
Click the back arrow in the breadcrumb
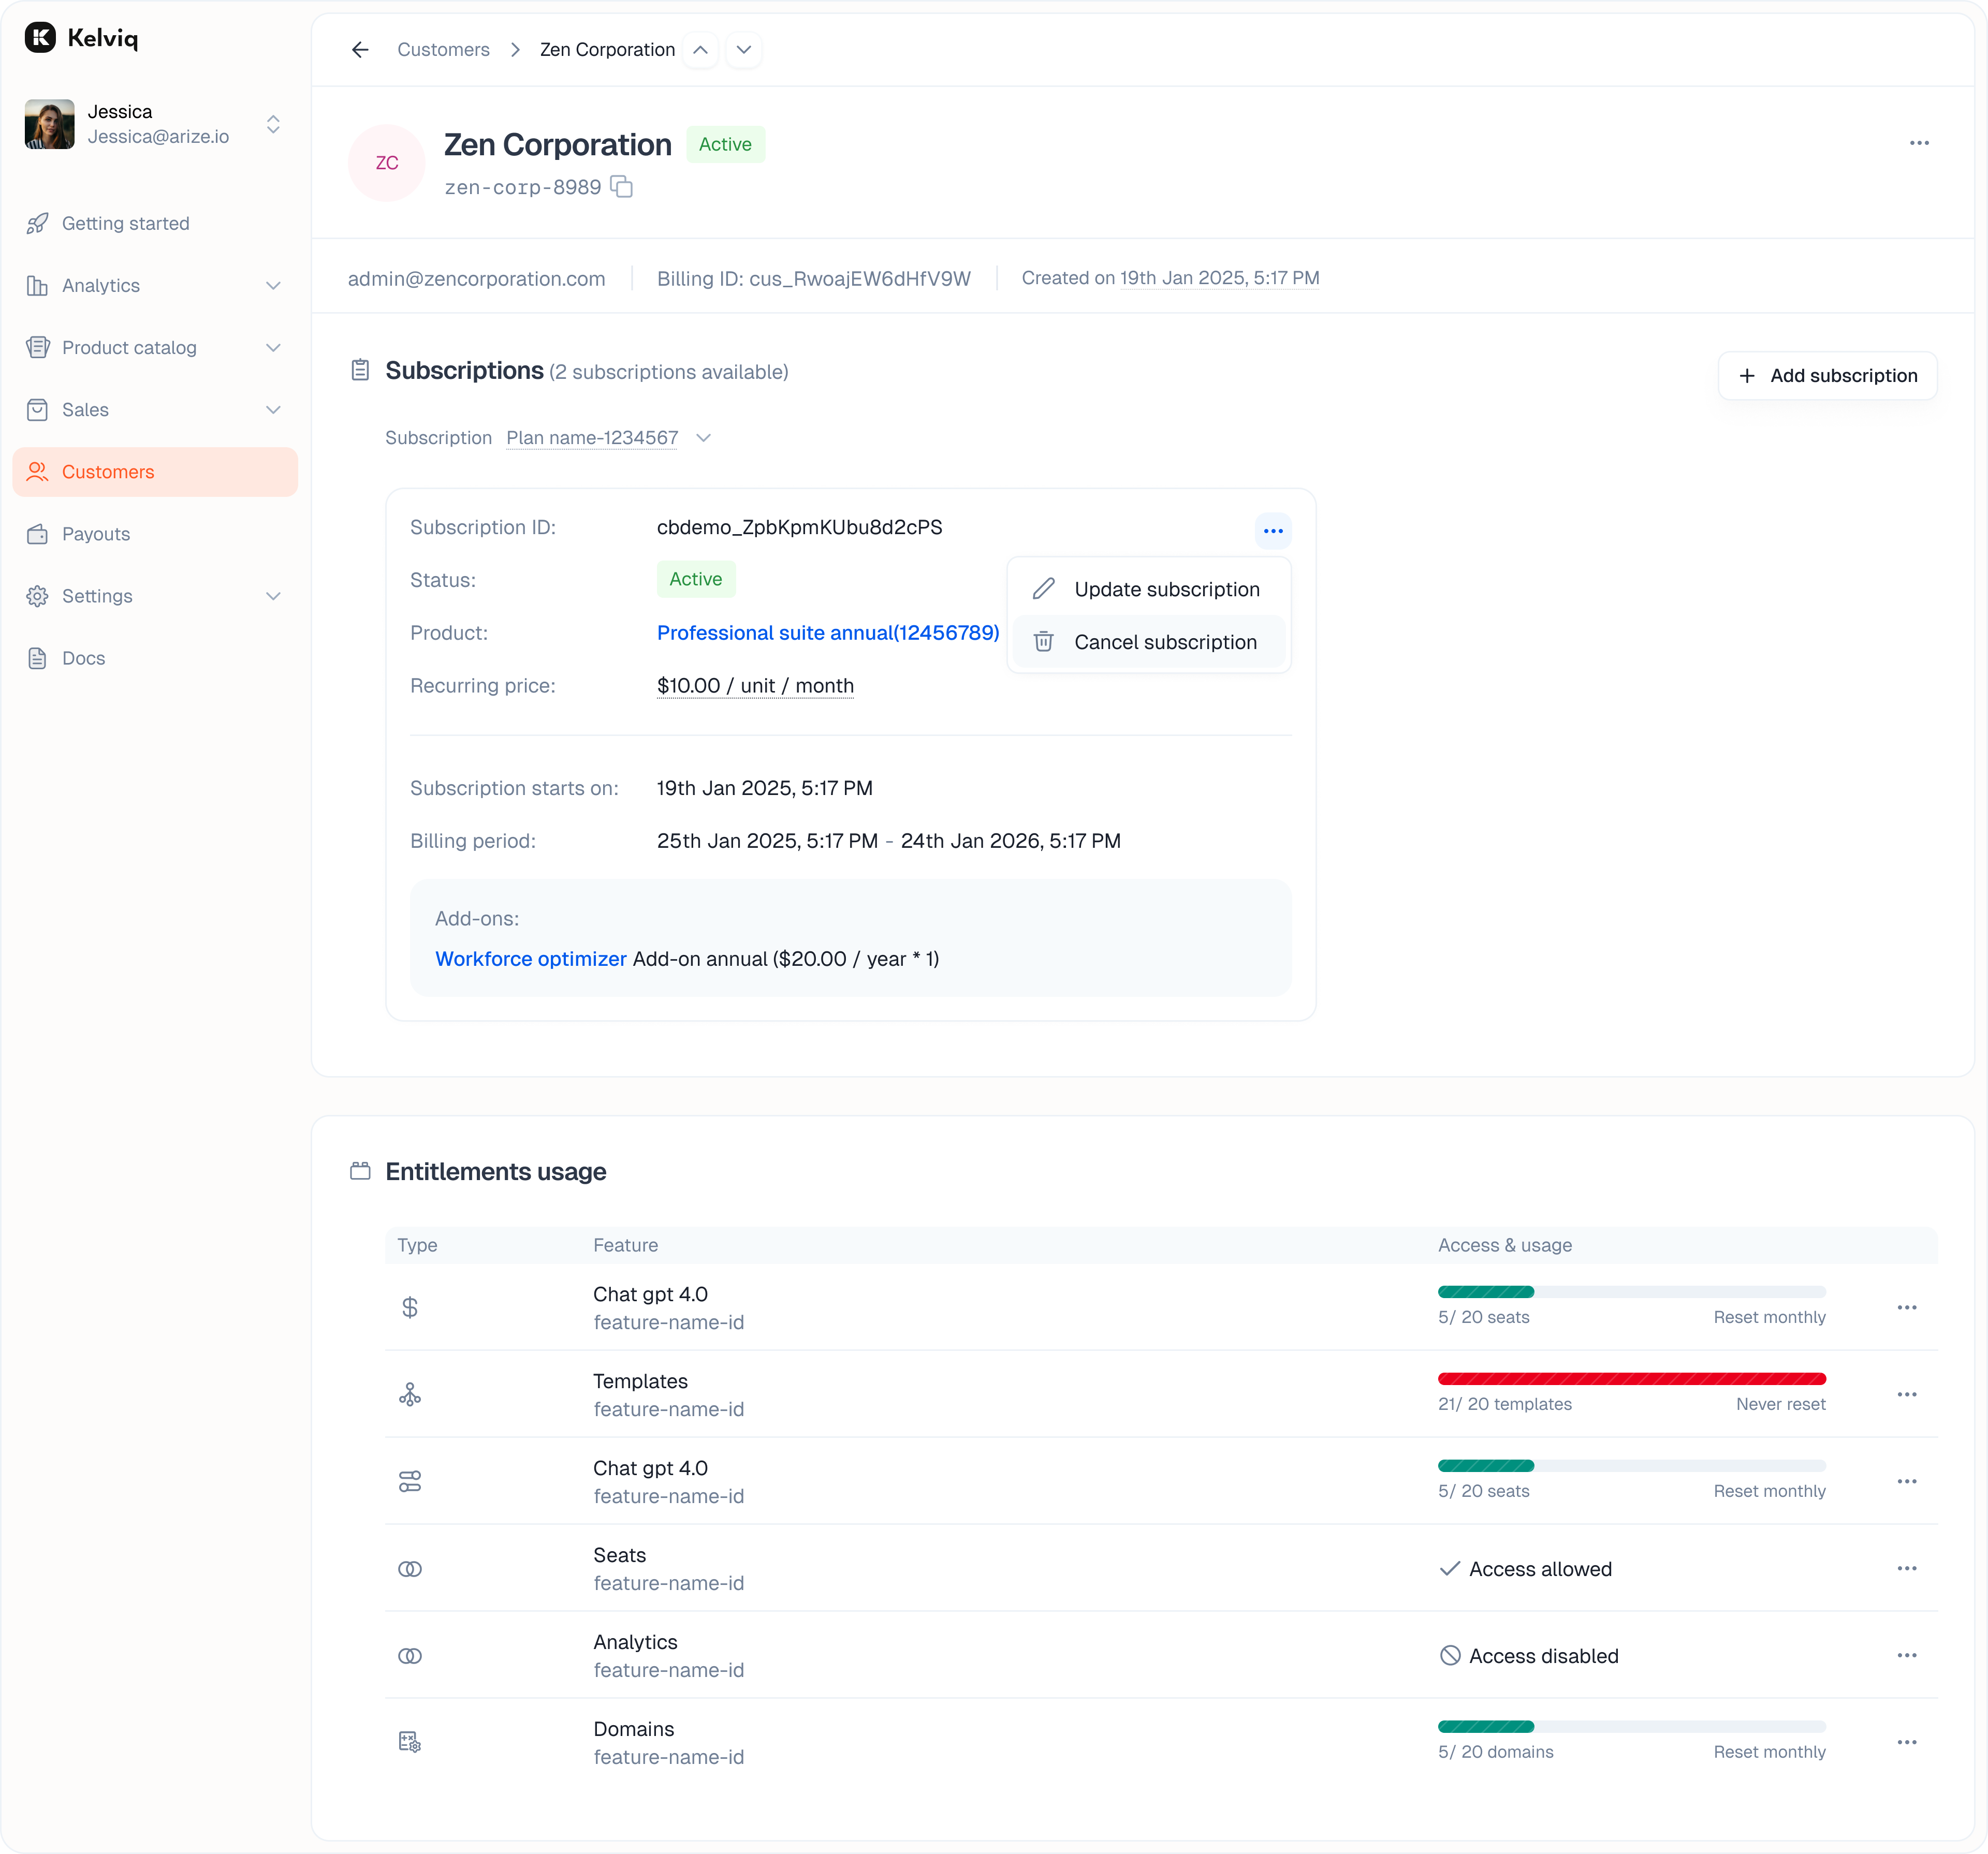(360, 50)
